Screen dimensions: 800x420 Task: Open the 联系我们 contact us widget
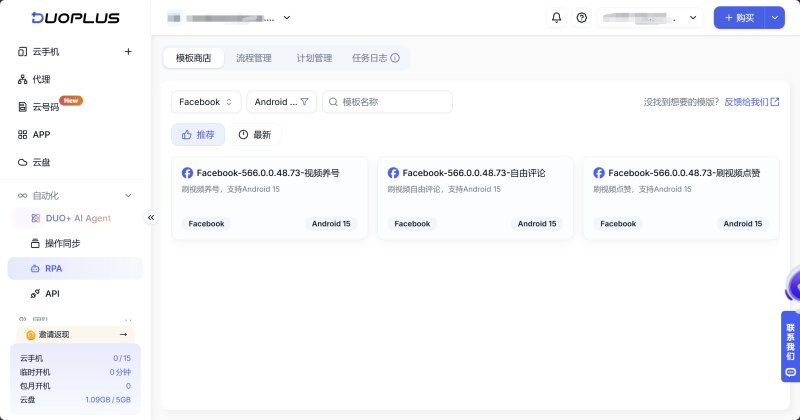(x=790, y=347)
